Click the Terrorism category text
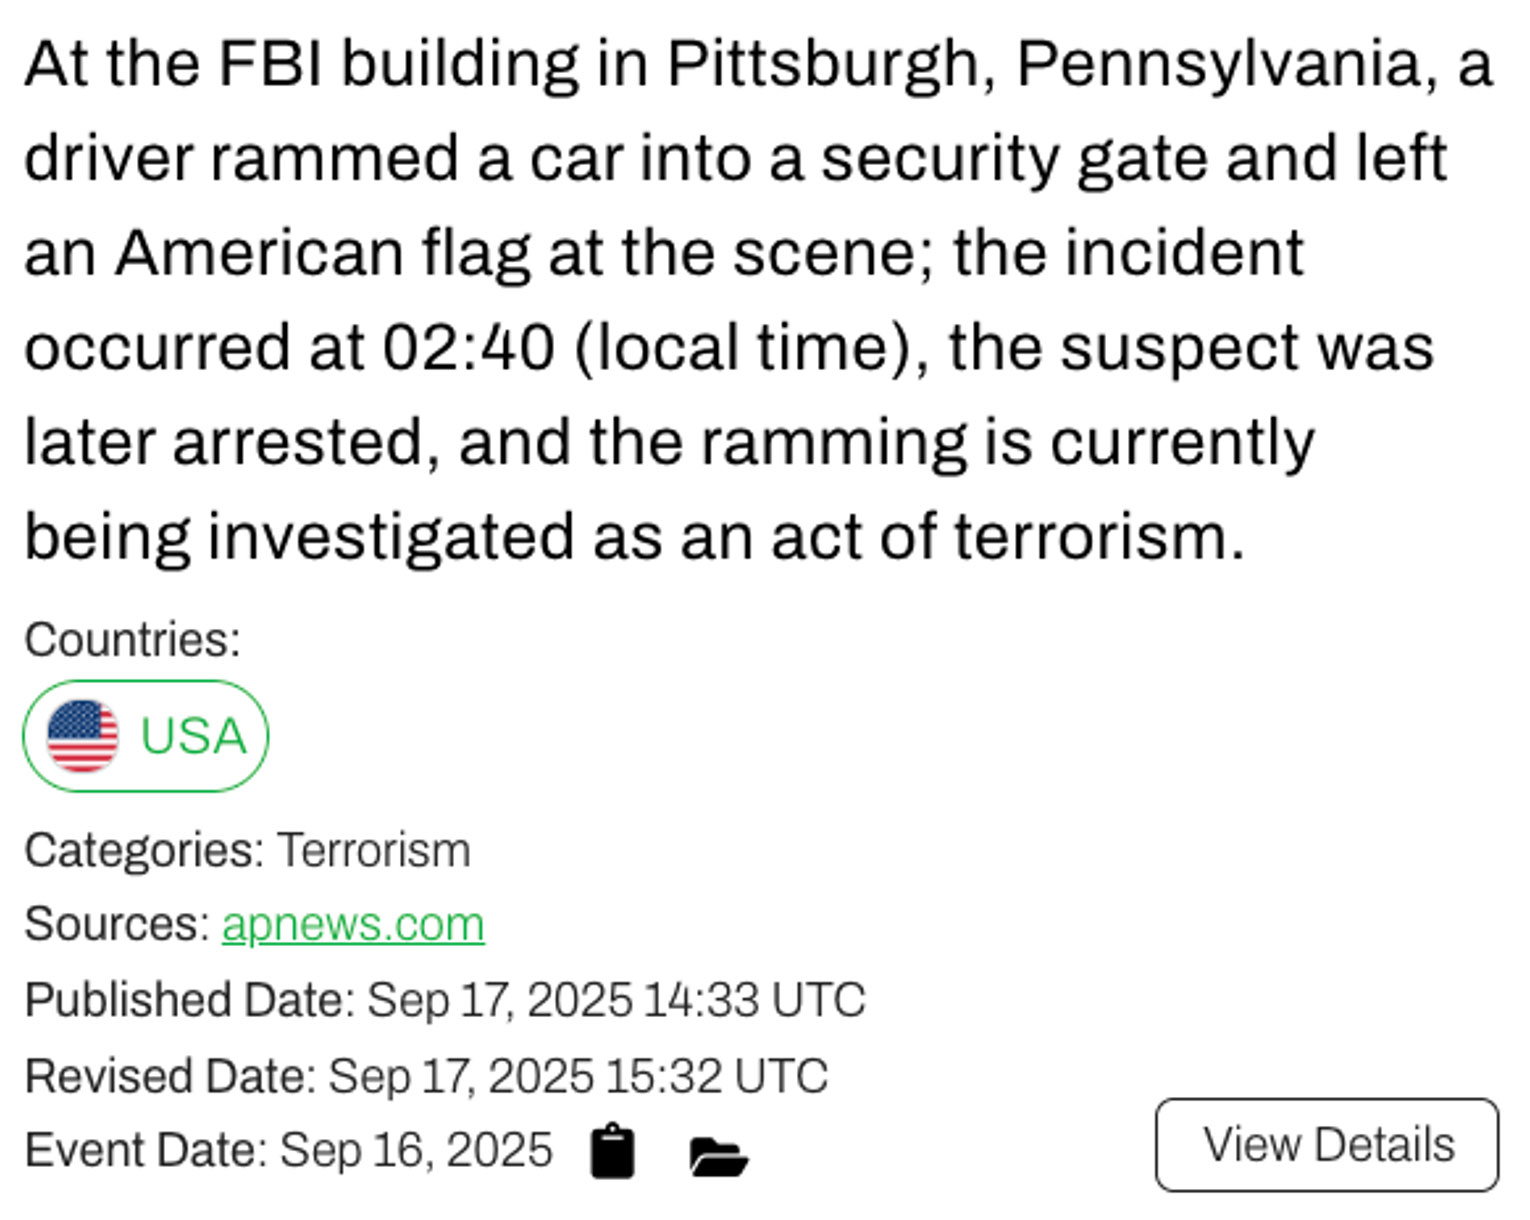1530x1220 pixels. coord(373,851)
